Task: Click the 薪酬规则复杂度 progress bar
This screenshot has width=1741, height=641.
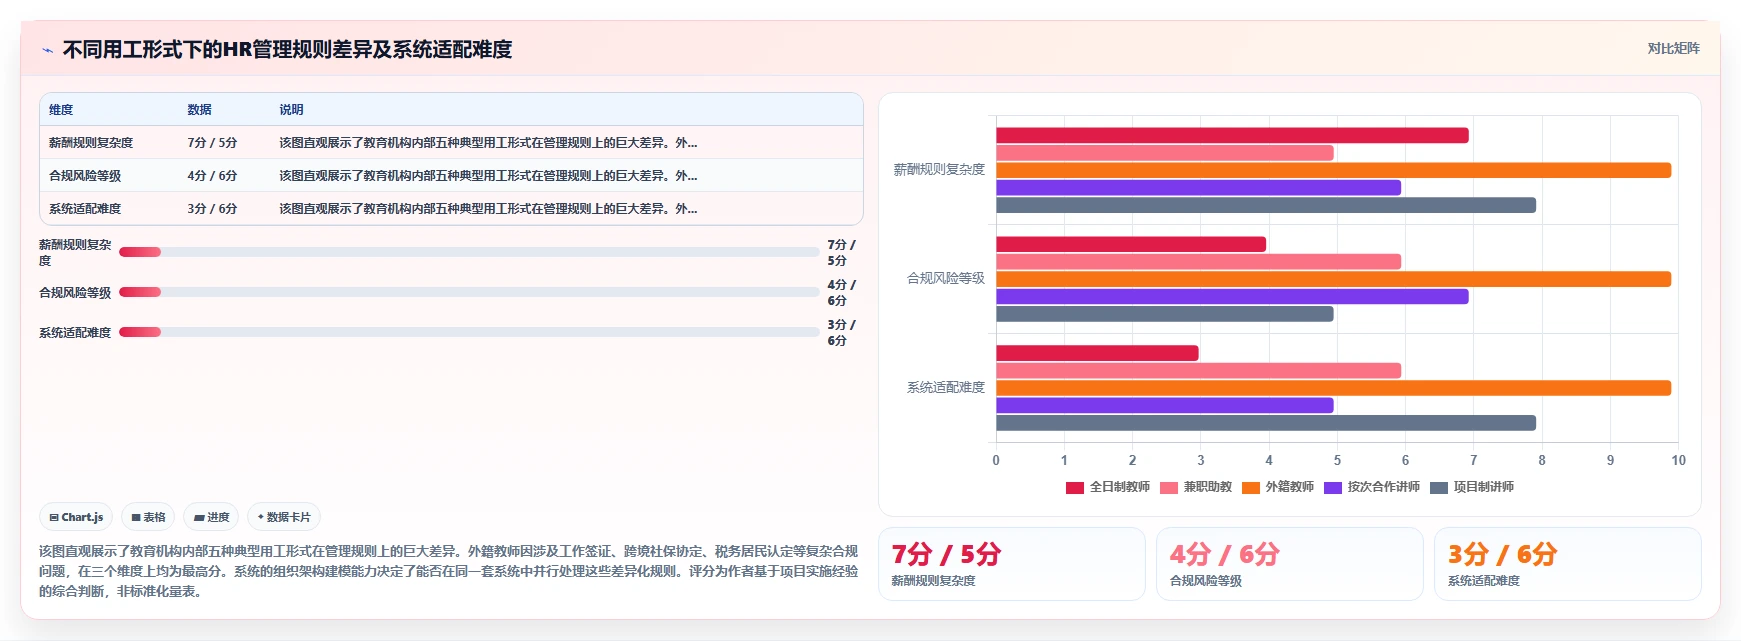Action: click(x=469, y=252)
